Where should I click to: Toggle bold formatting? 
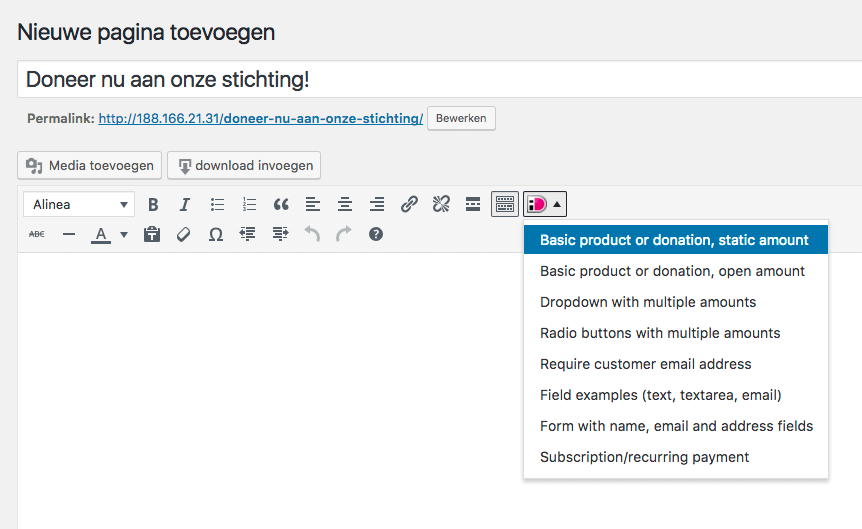point(153,205)
